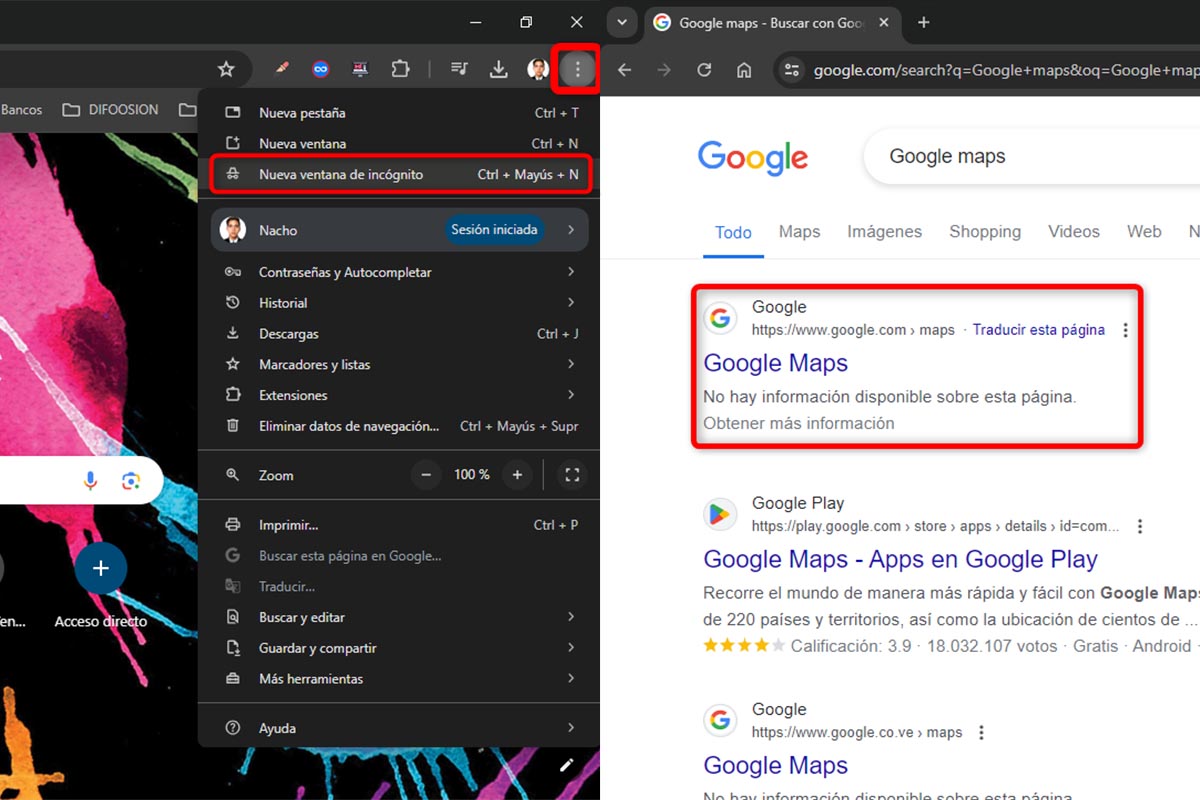Click the Google search box containing Google maps
The height and width of the screenshot is (800, 1200).
coord(1031,156)
